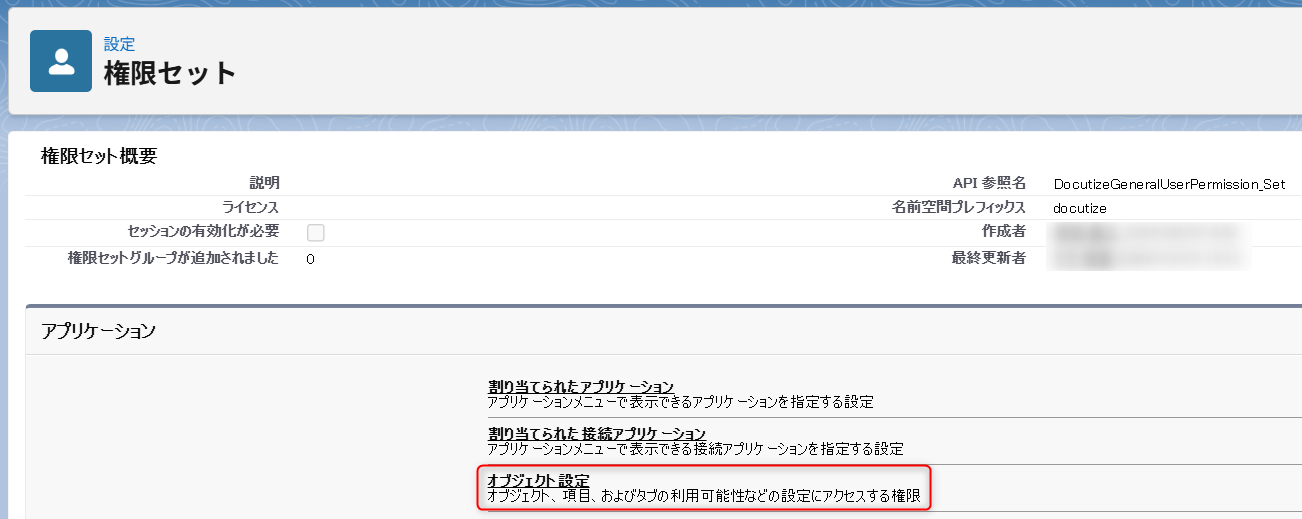
Task: Open 割り当てられた接続アプリケーション link
Action: (x=596, y=434)
